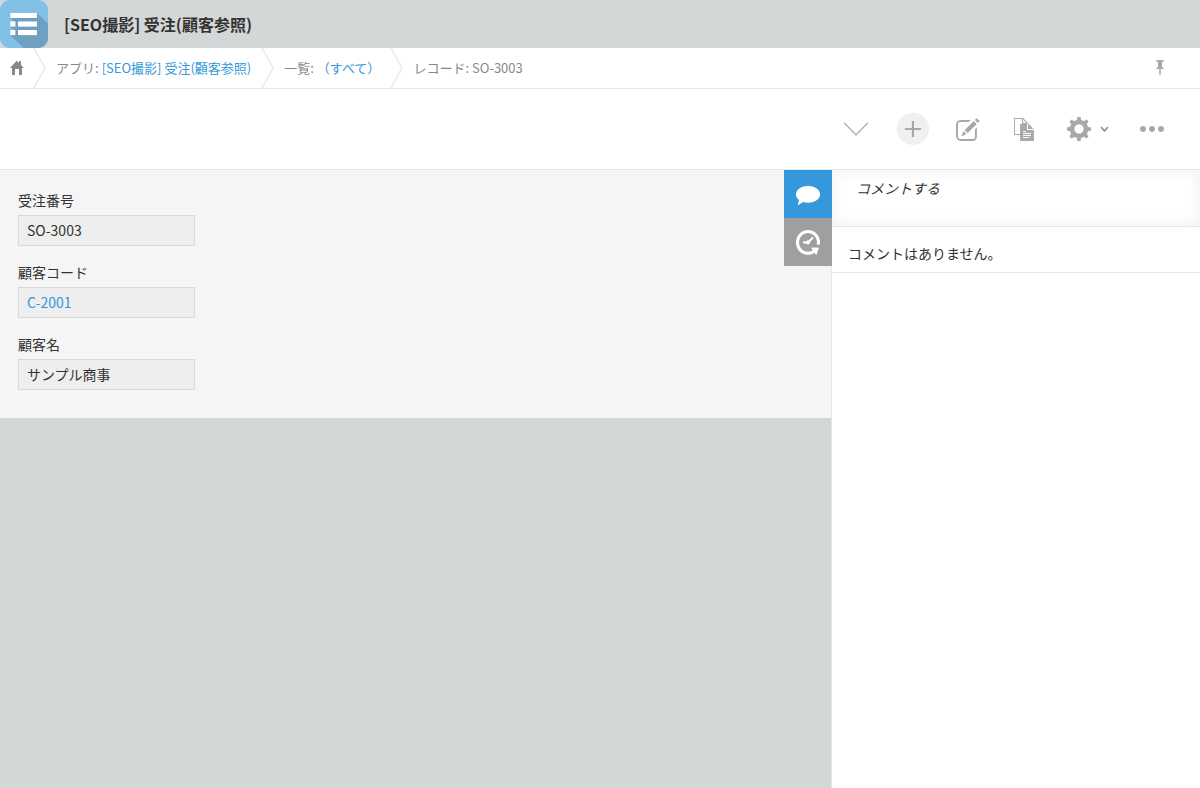
Task: Open customer code link C-2001
Action: (50, 303)
